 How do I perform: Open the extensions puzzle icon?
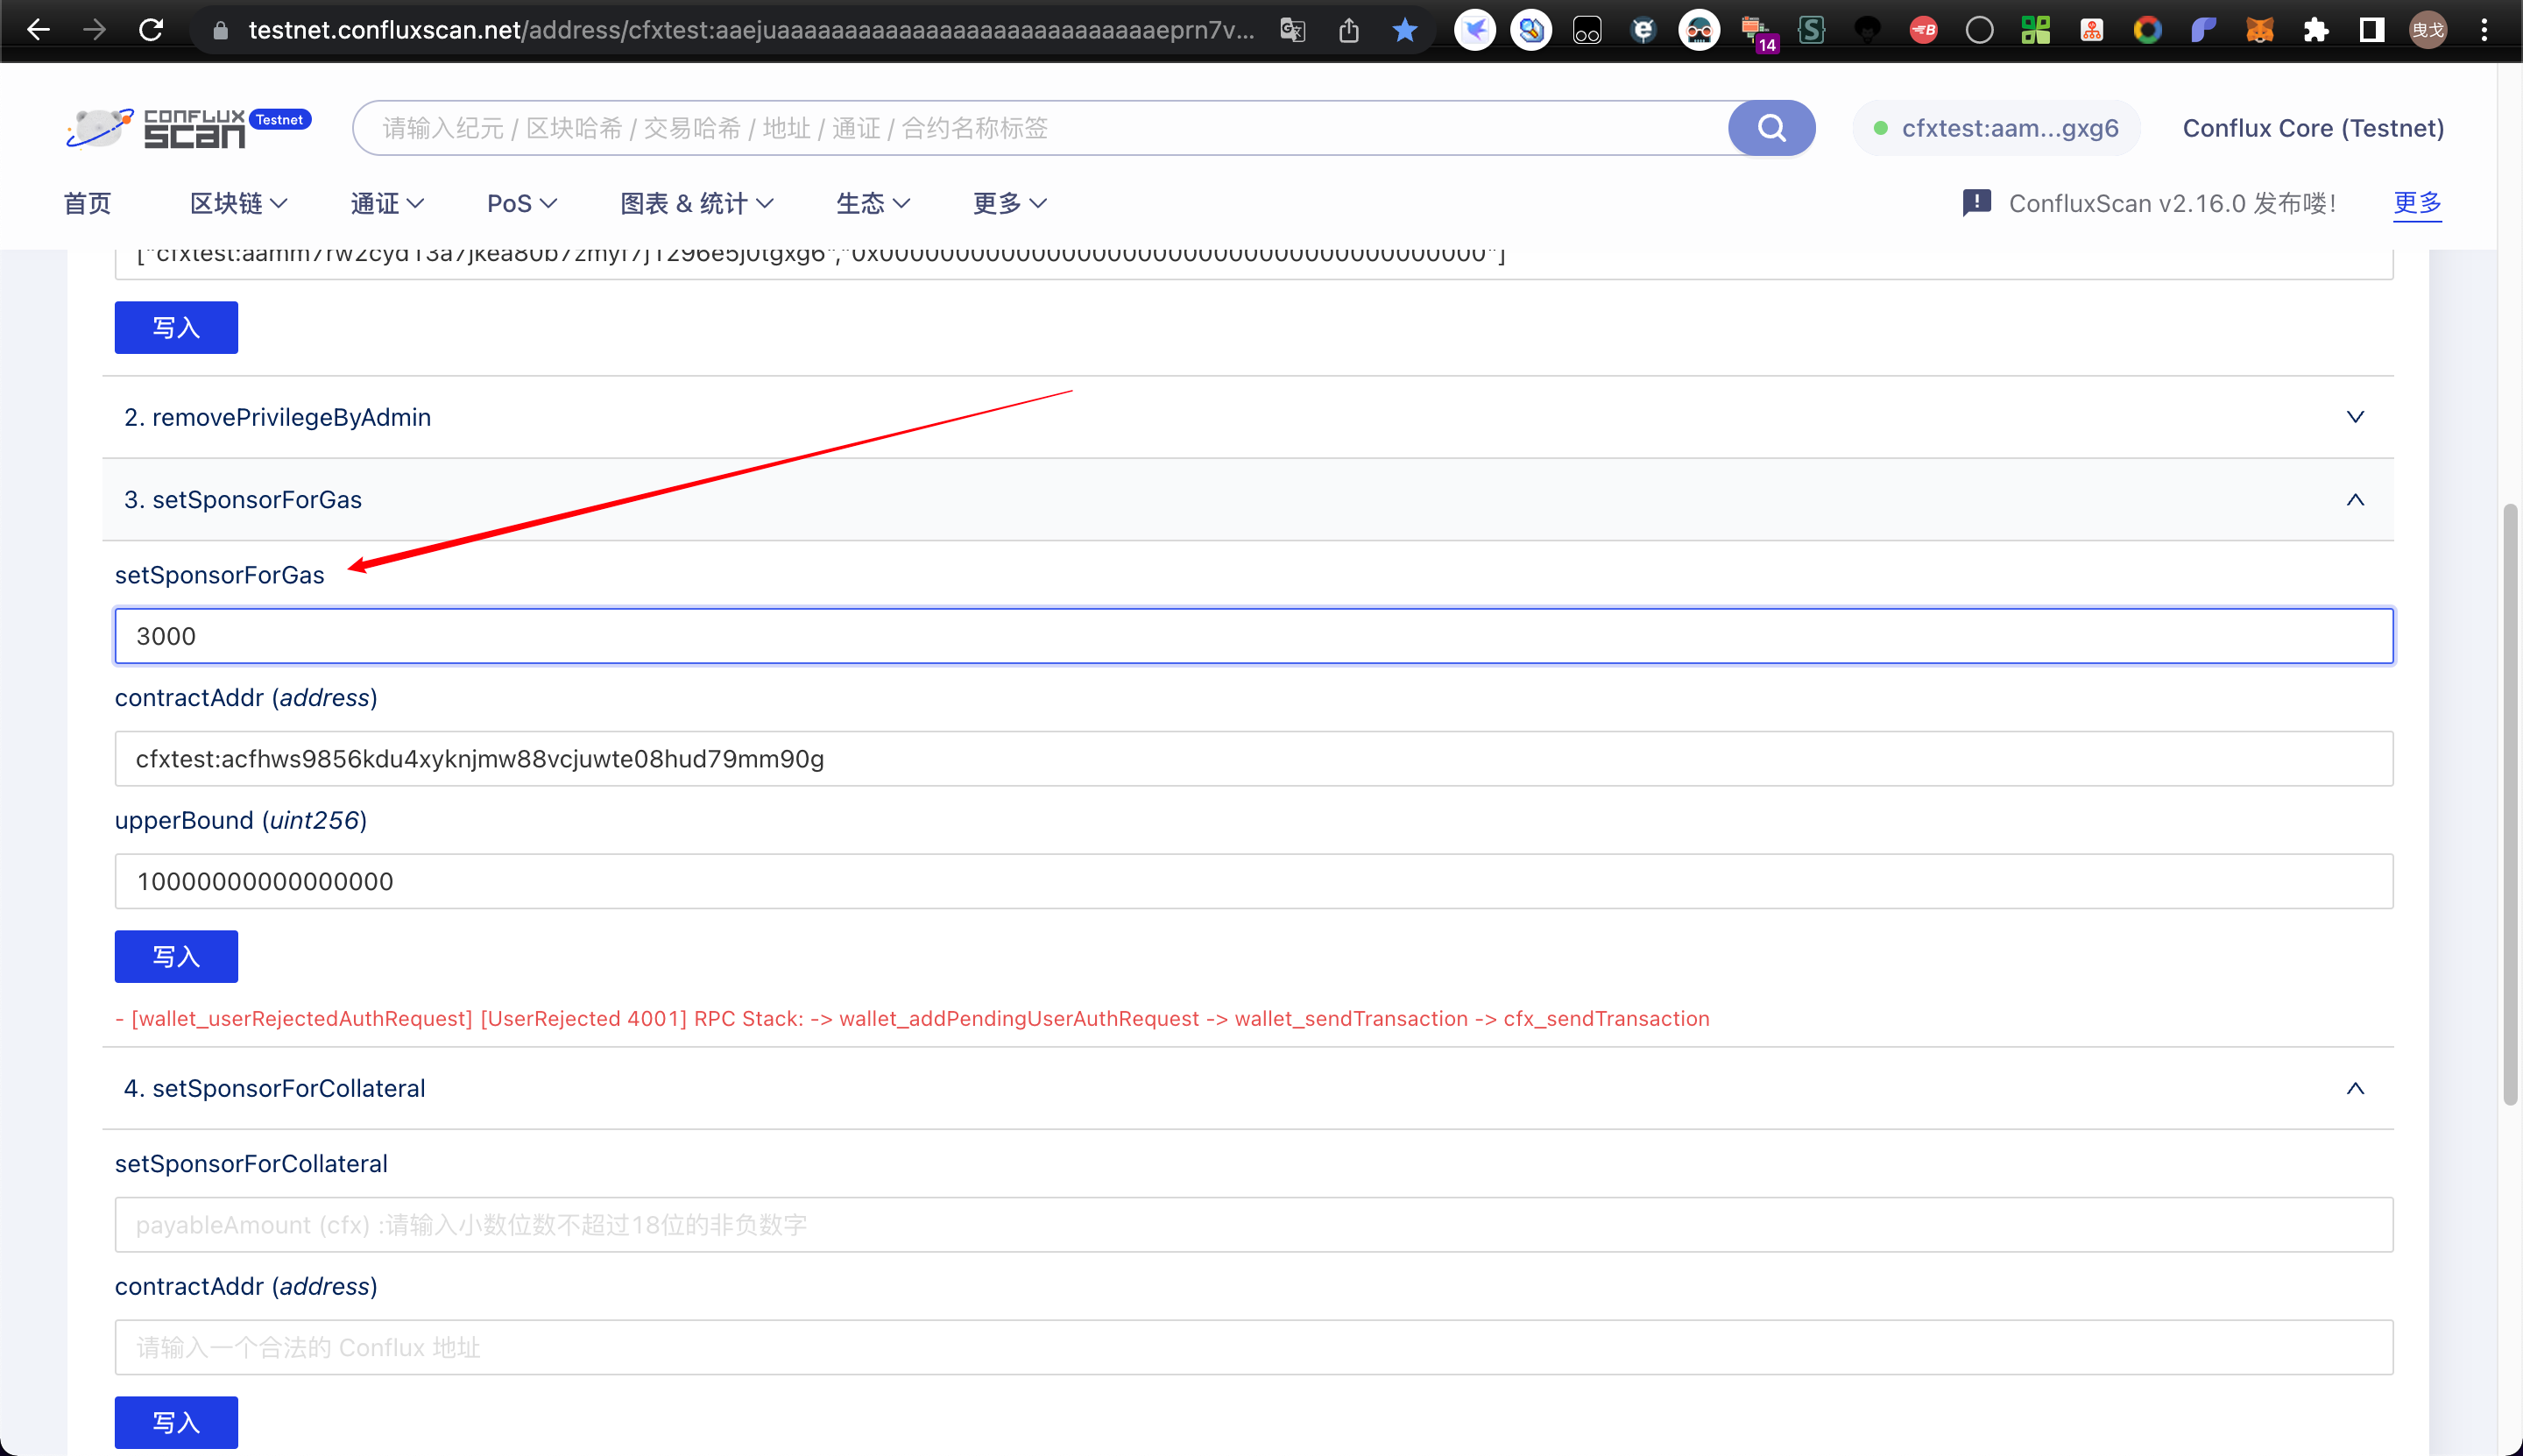(2315, 30)
